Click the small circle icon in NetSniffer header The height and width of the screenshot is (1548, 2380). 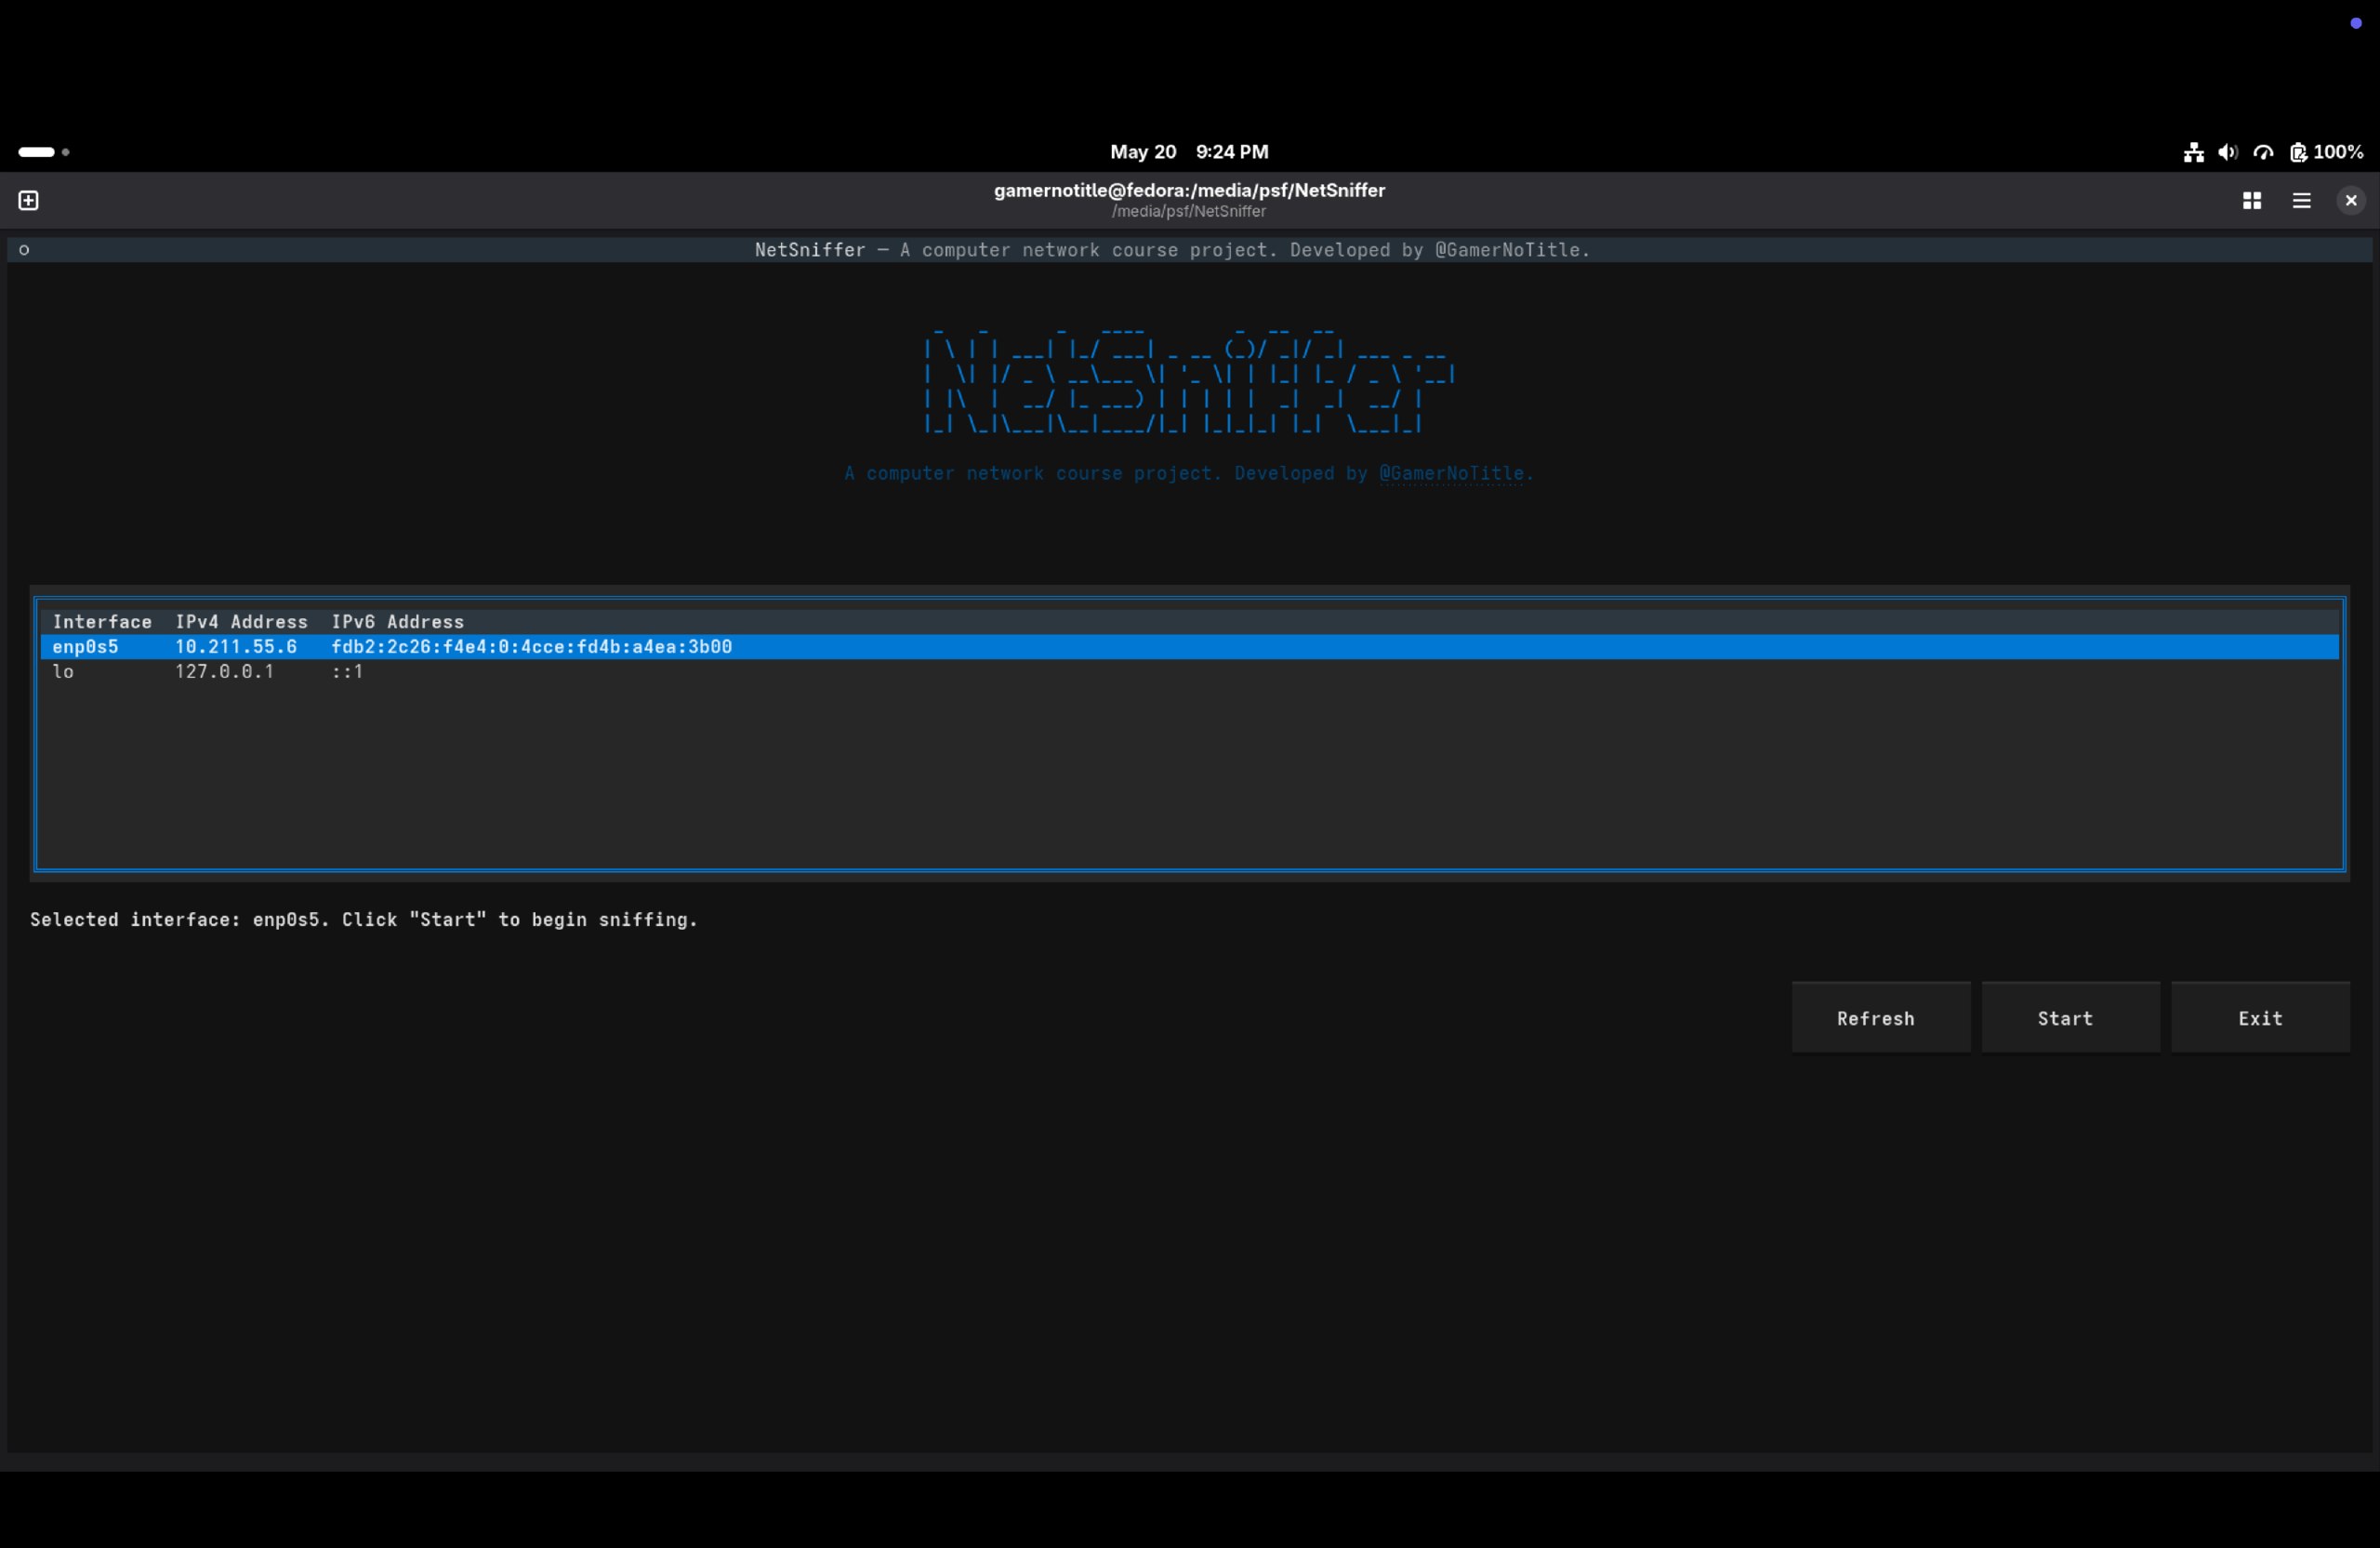click(24, 250)
